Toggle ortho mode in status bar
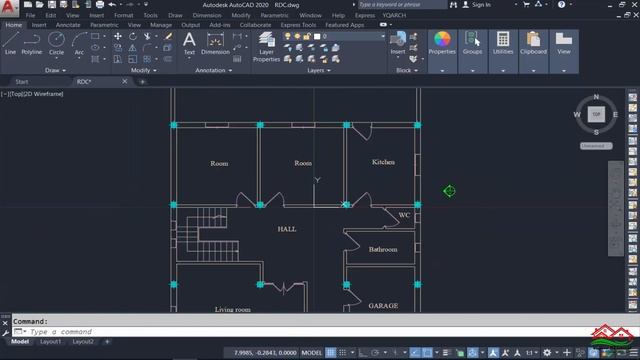Viewport: 640px width, 360px height. pyautogui.click(x=362, y=353)
